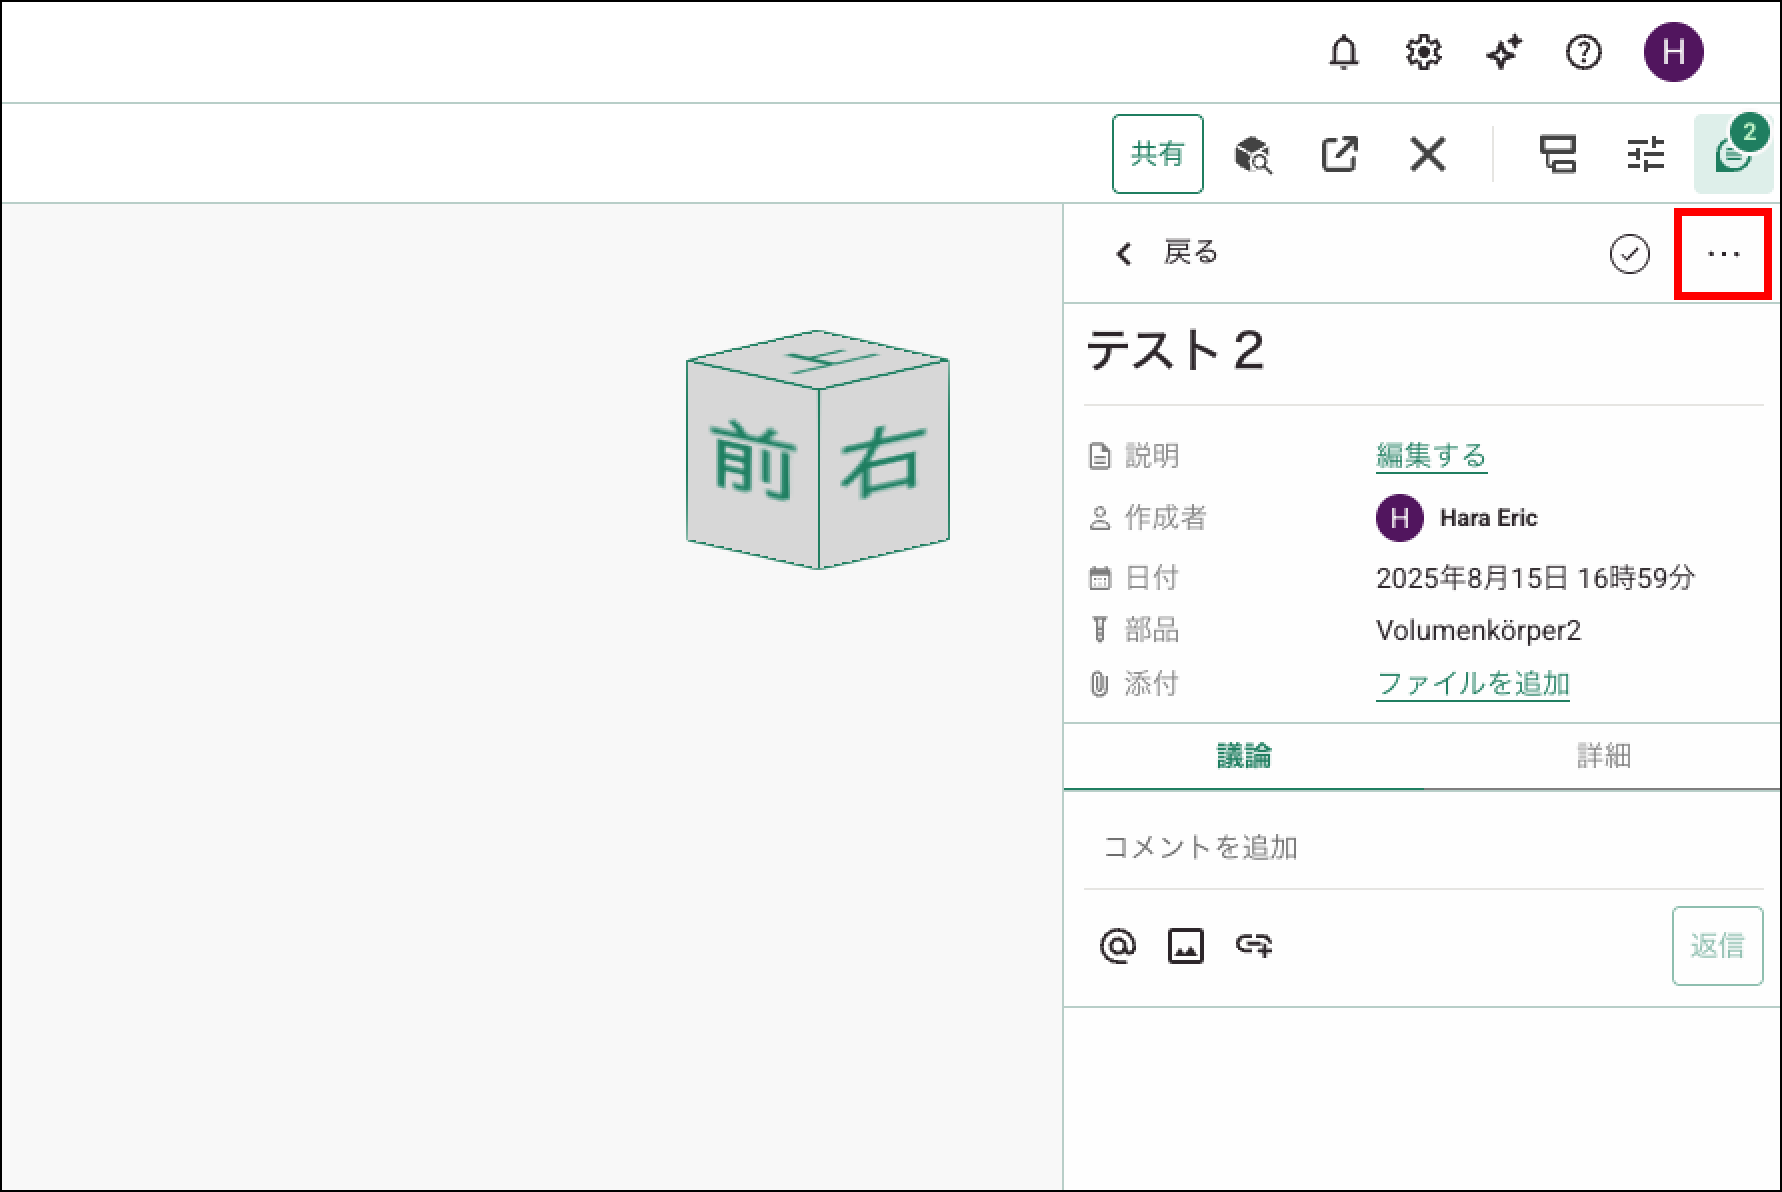Click 編集する description link

(1431, 456)
